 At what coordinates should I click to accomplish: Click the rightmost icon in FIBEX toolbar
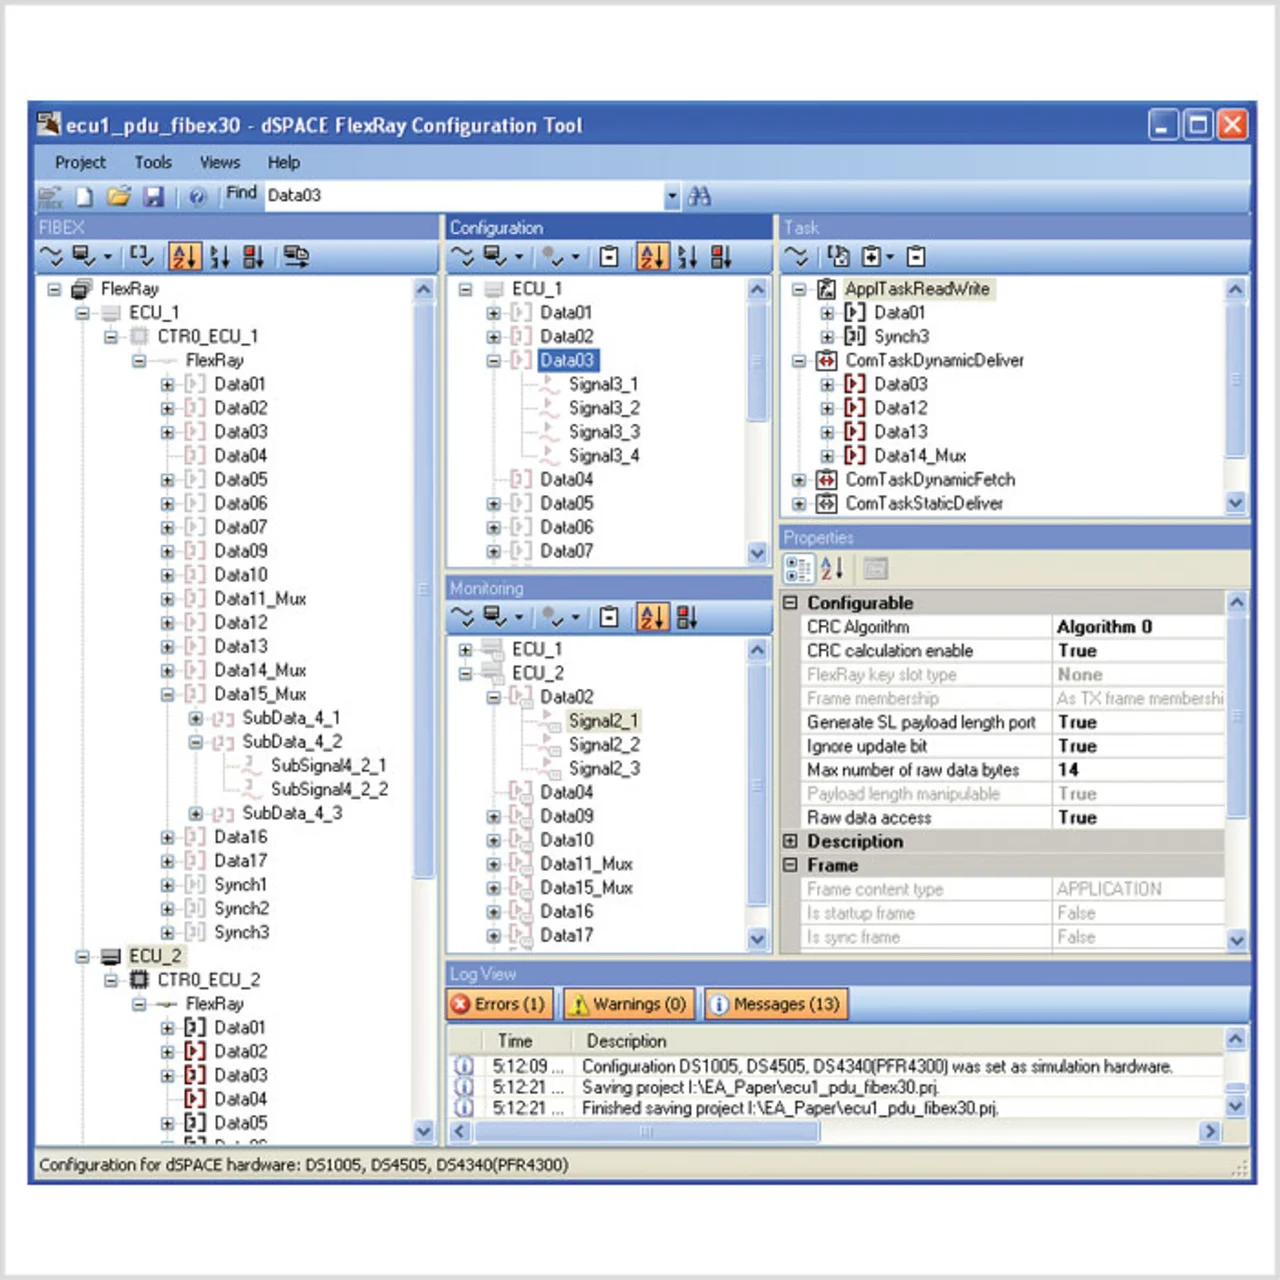click(x=296, y=257)
